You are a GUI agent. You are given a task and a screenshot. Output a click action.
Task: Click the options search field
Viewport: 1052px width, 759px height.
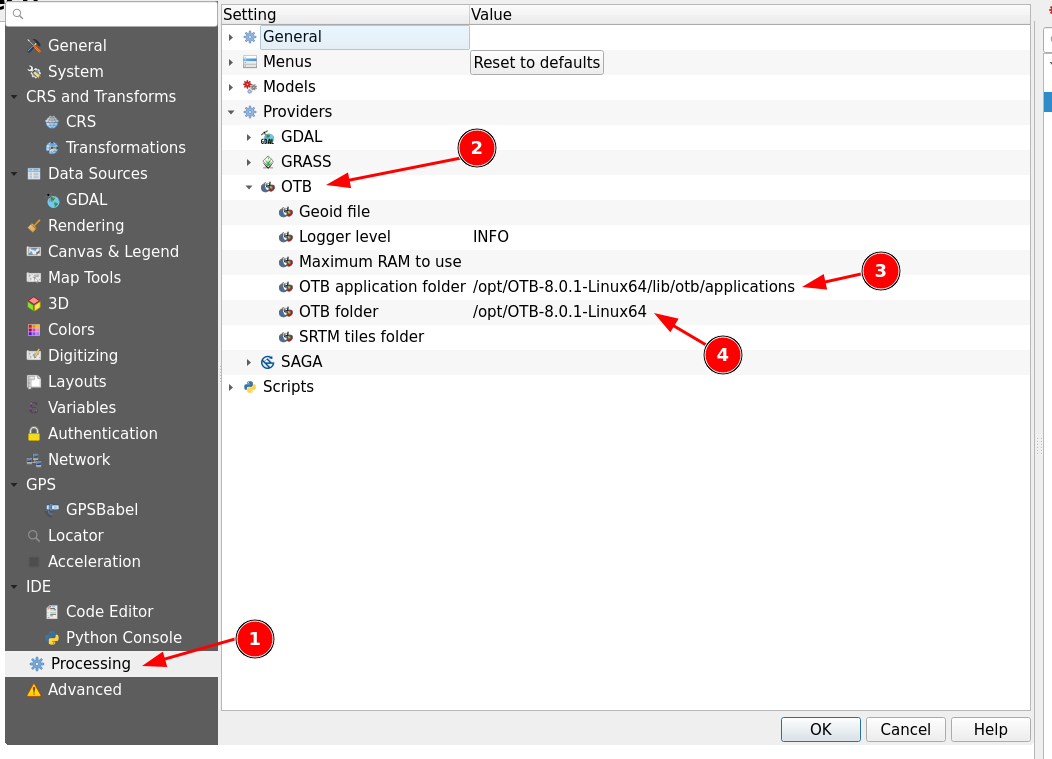click(x=111, y=14)
